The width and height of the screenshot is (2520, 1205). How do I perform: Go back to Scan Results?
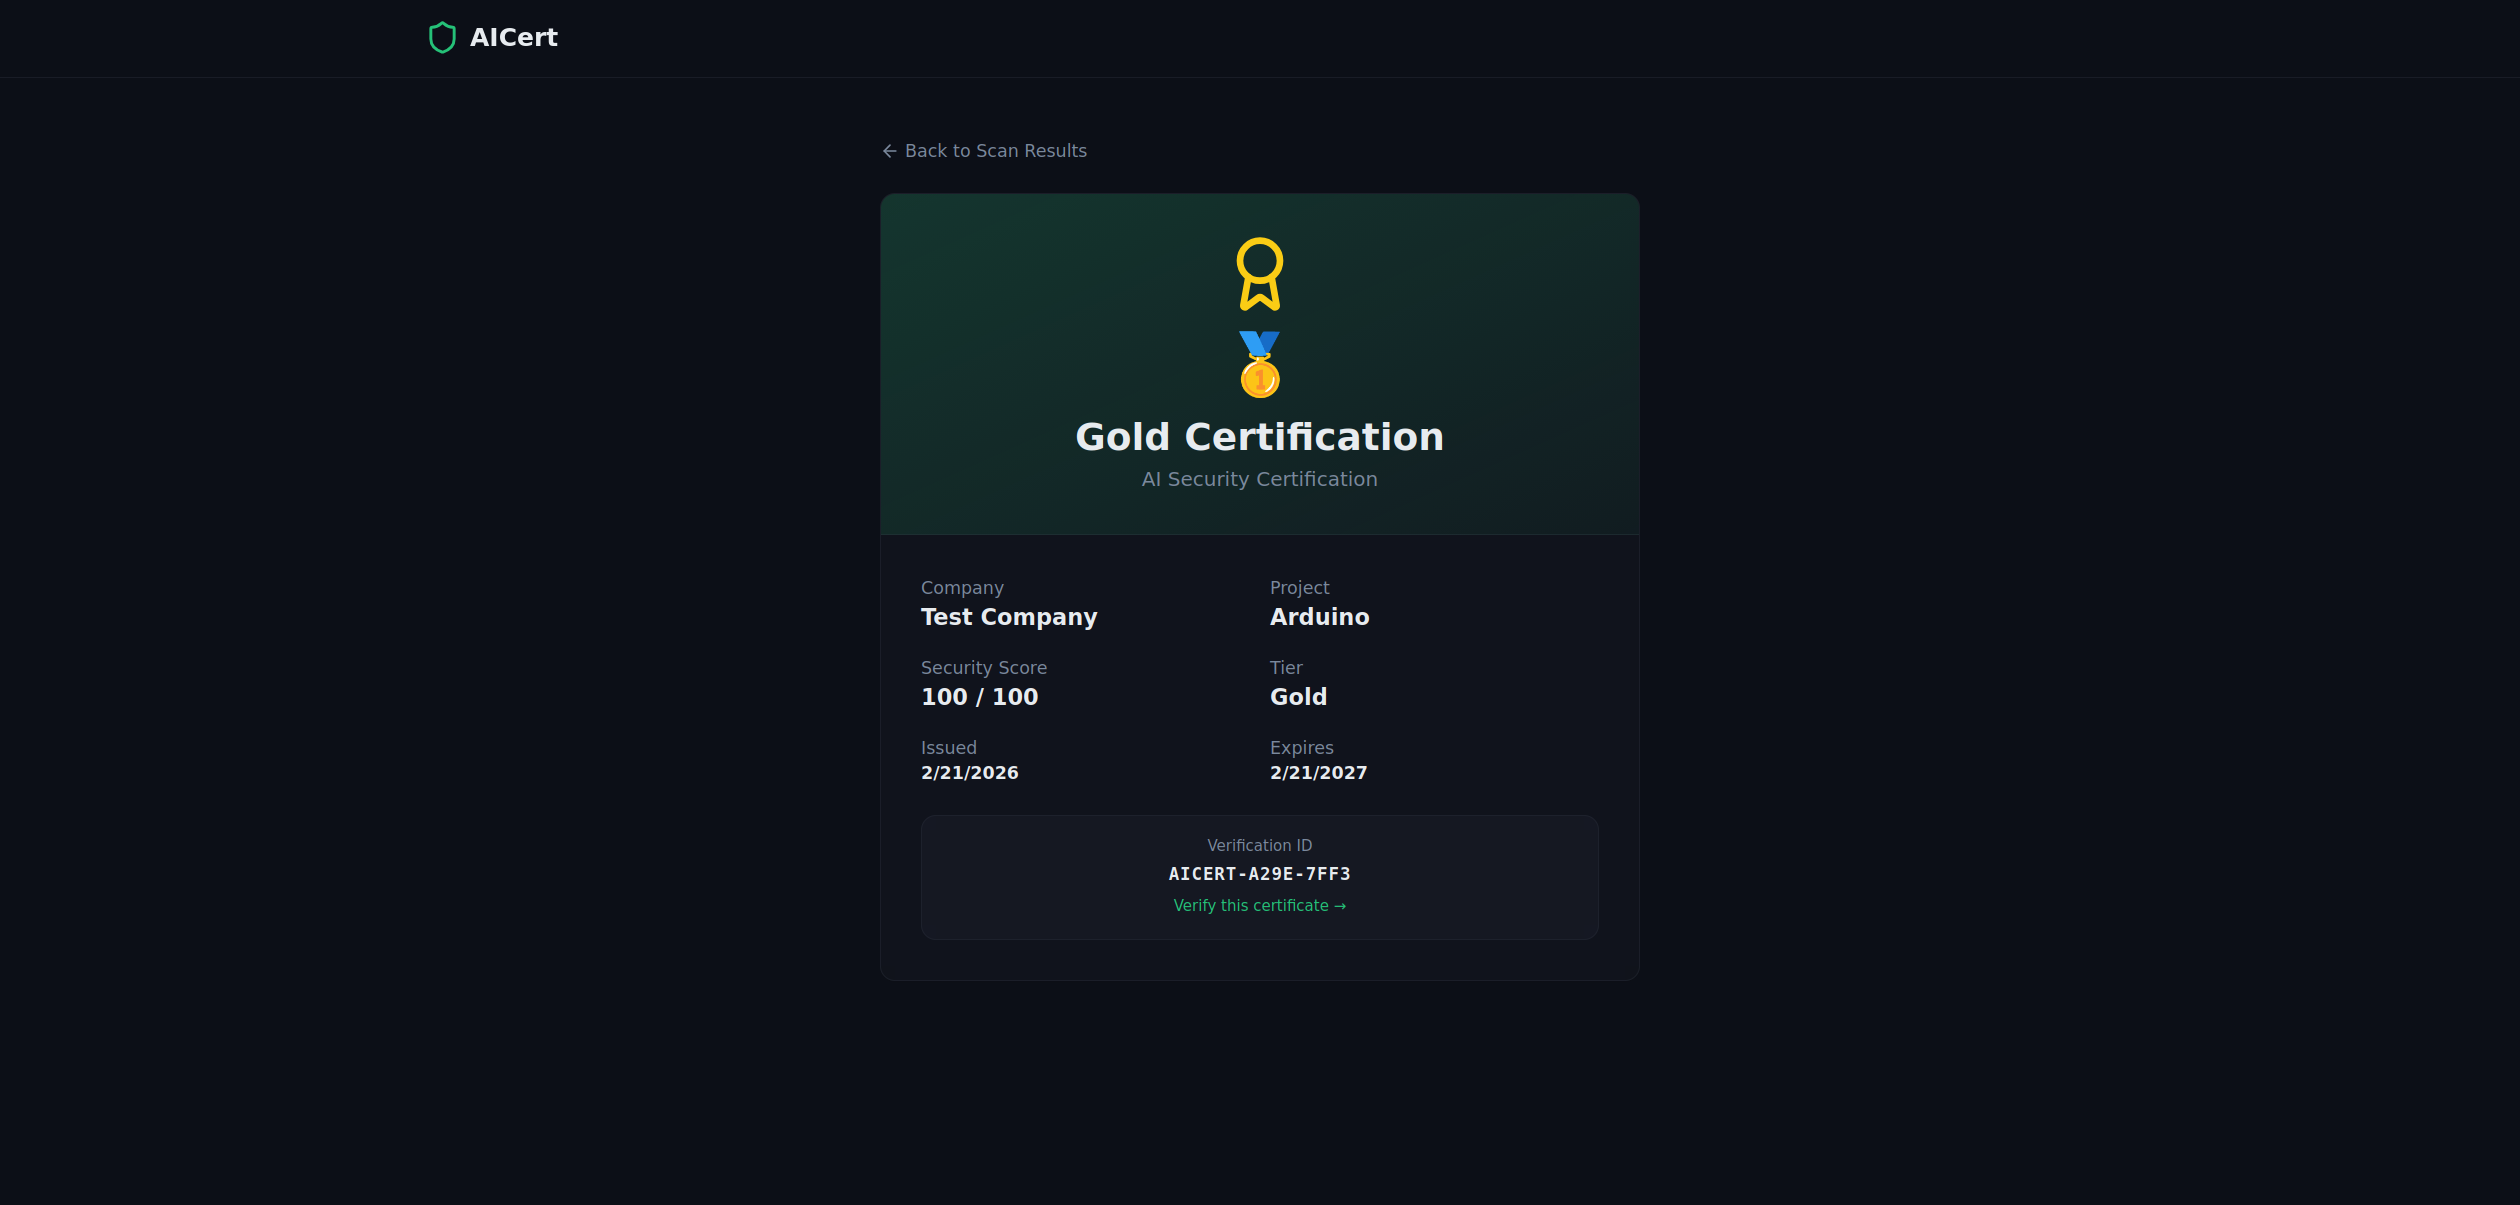(x=994, y=151)
